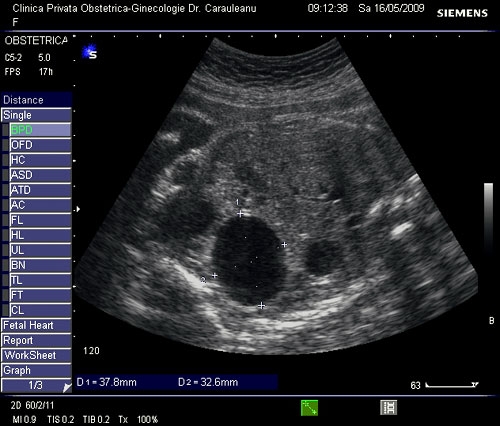Toggle the indicator box beside OFD
This screenshot has width=500, height=426.
[5, 145]
